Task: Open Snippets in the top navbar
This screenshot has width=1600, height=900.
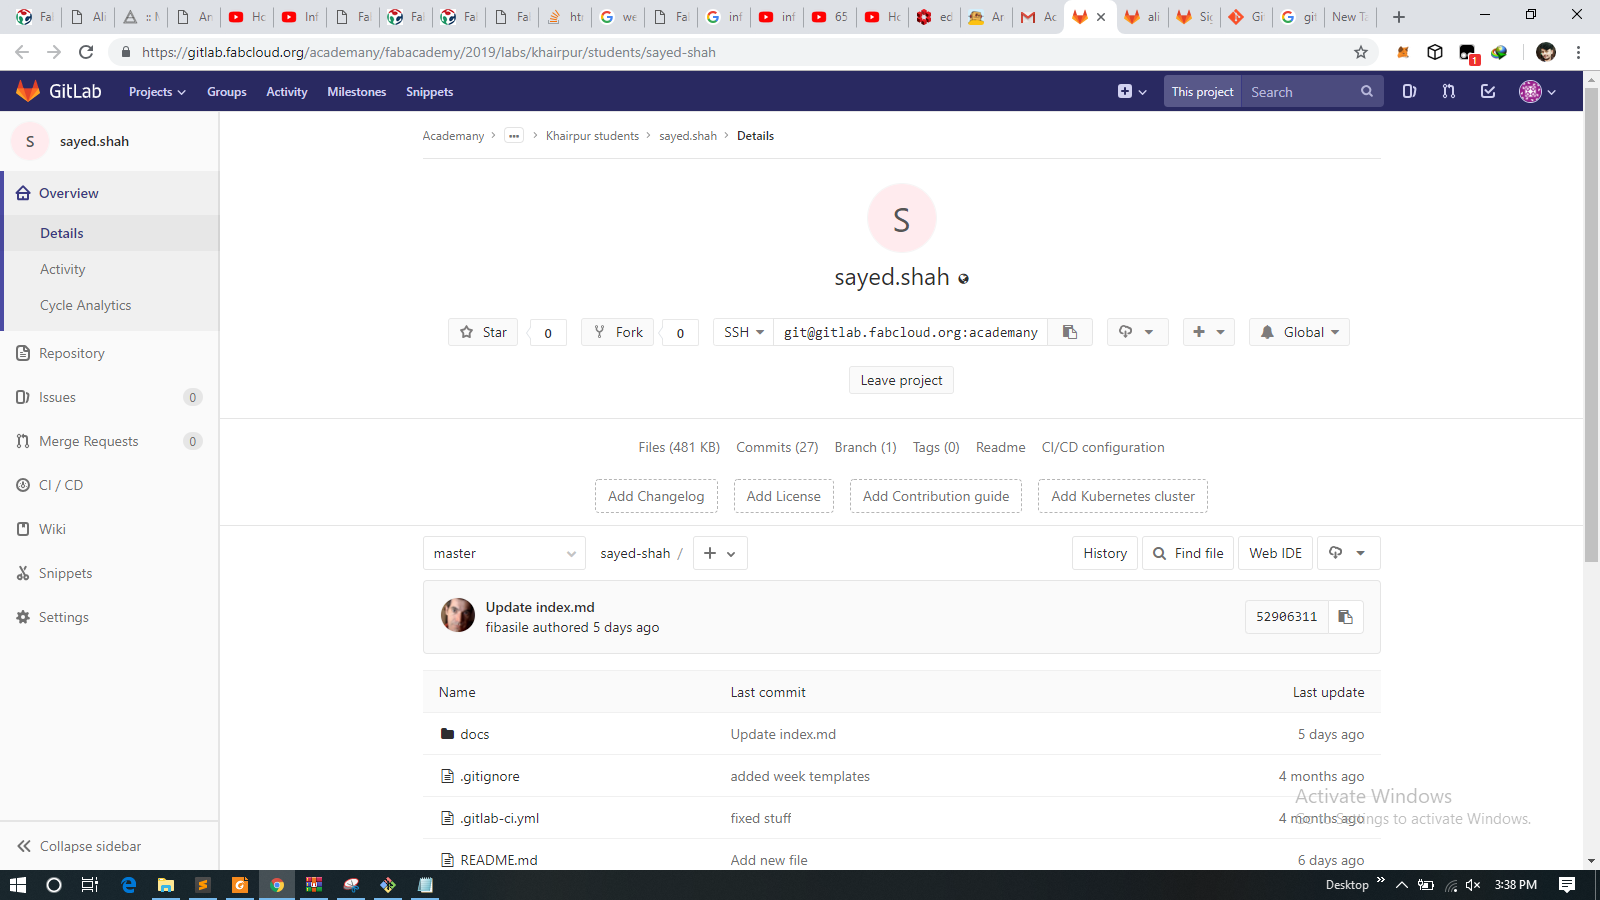Action: click(430, 92)
